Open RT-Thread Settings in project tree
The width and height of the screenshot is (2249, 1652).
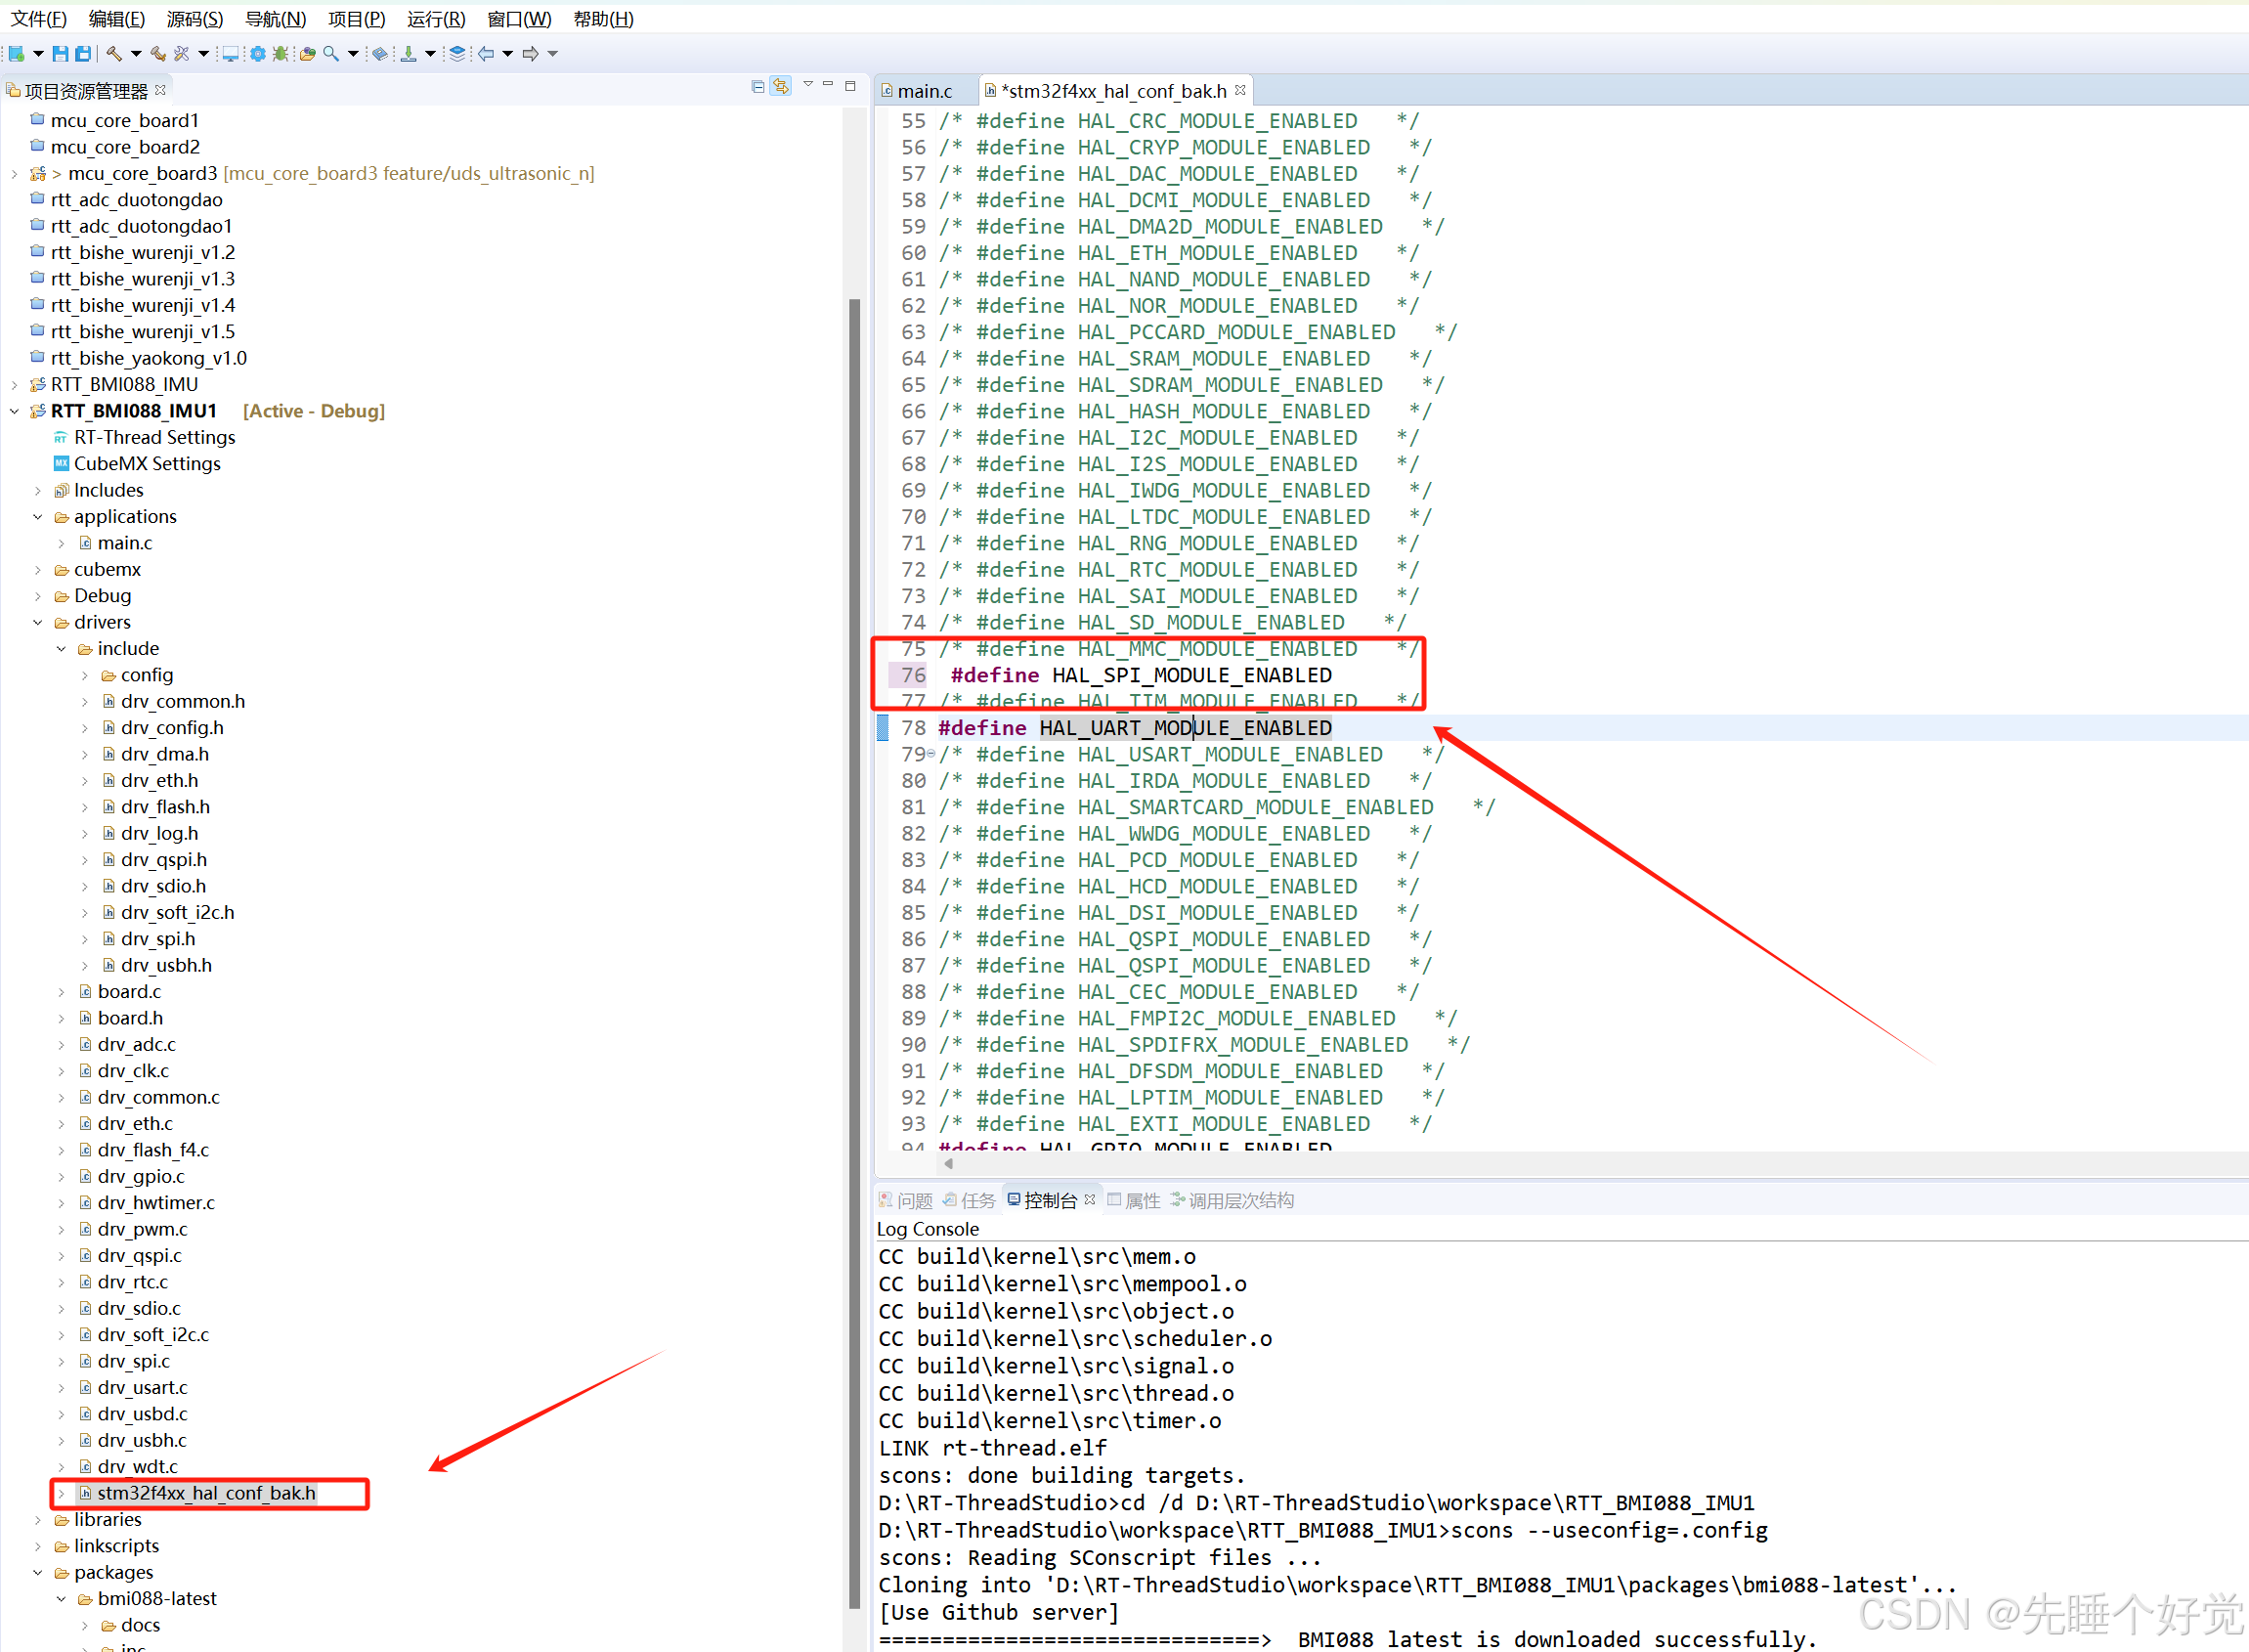pyautogui.click(x=154, y=438)
